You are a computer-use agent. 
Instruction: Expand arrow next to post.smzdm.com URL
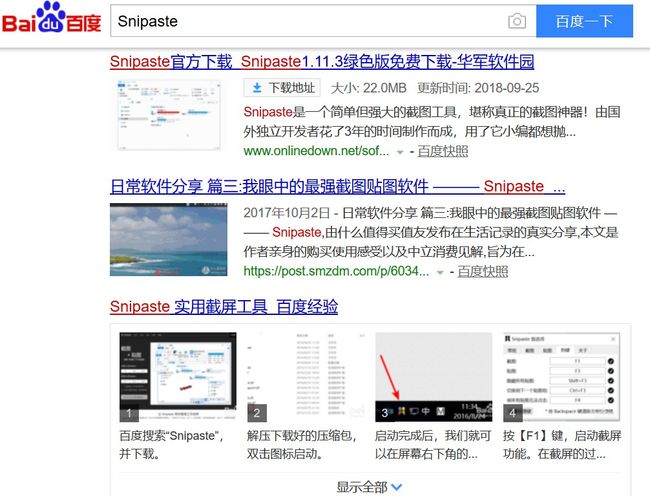[x=440, y=272]
